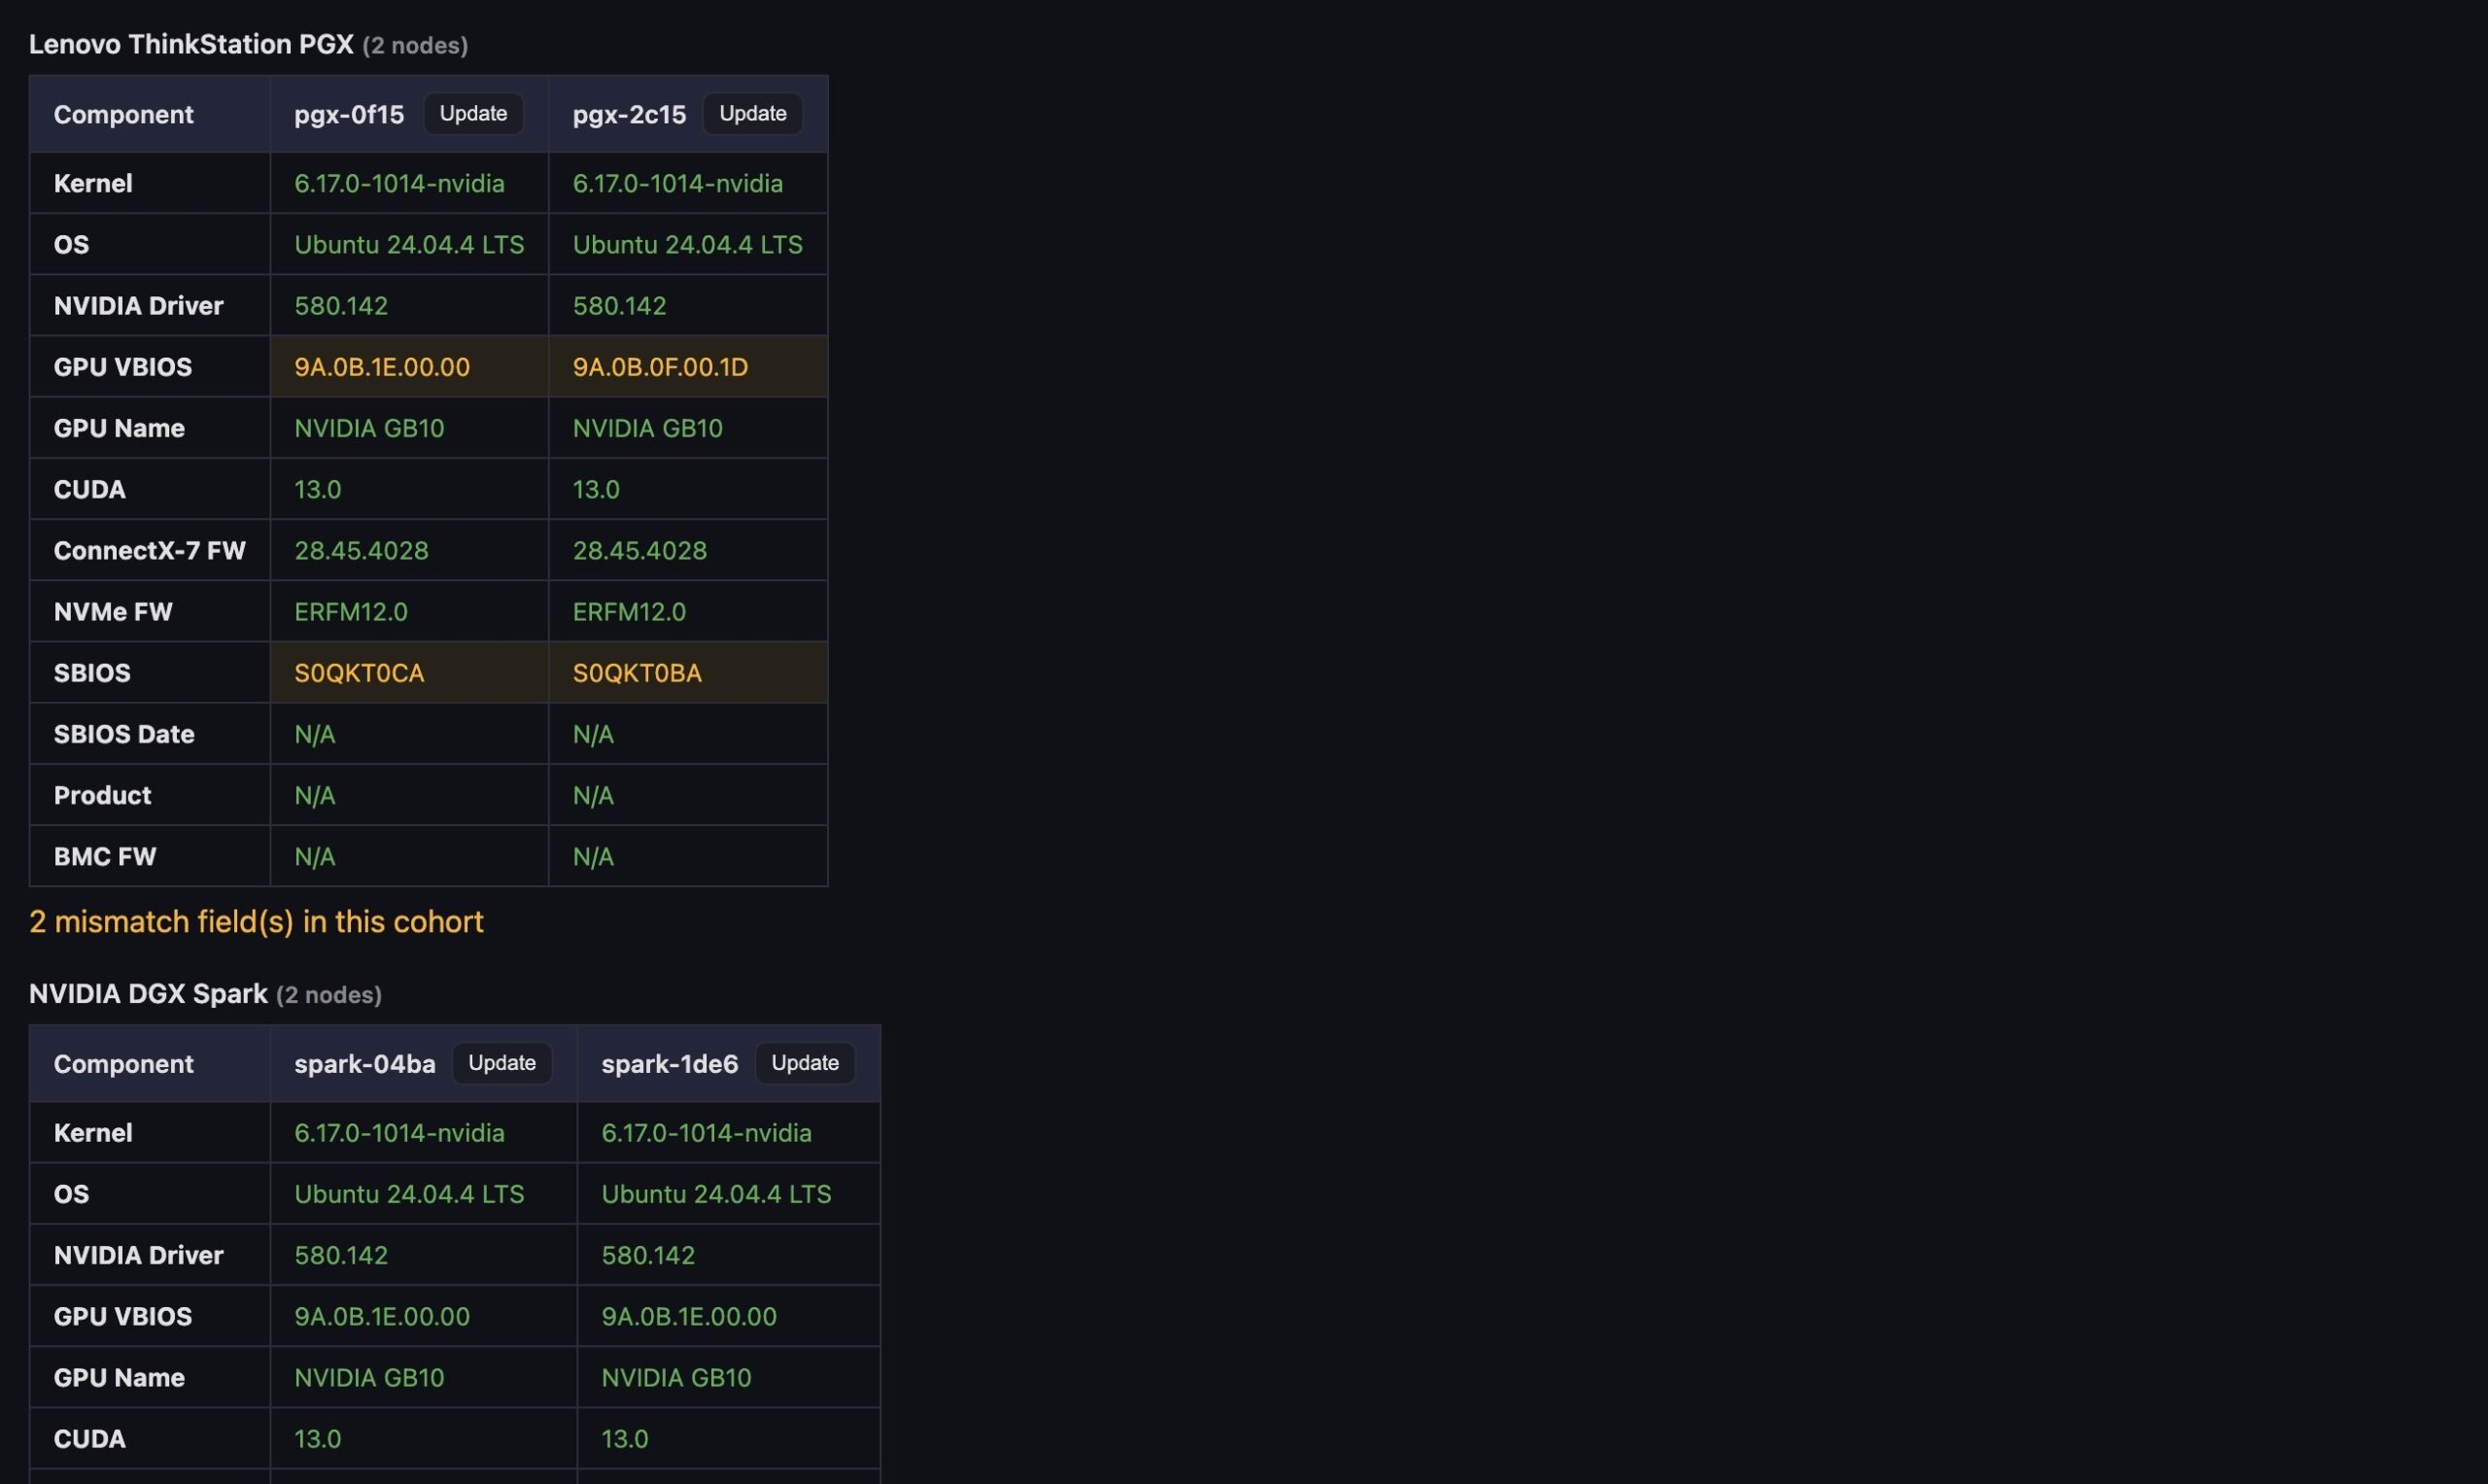Select the mismatched GPU VBIOS value 9A.0B.0F.00.1D
This screenshot has width=2488, height=1484.
660,367
